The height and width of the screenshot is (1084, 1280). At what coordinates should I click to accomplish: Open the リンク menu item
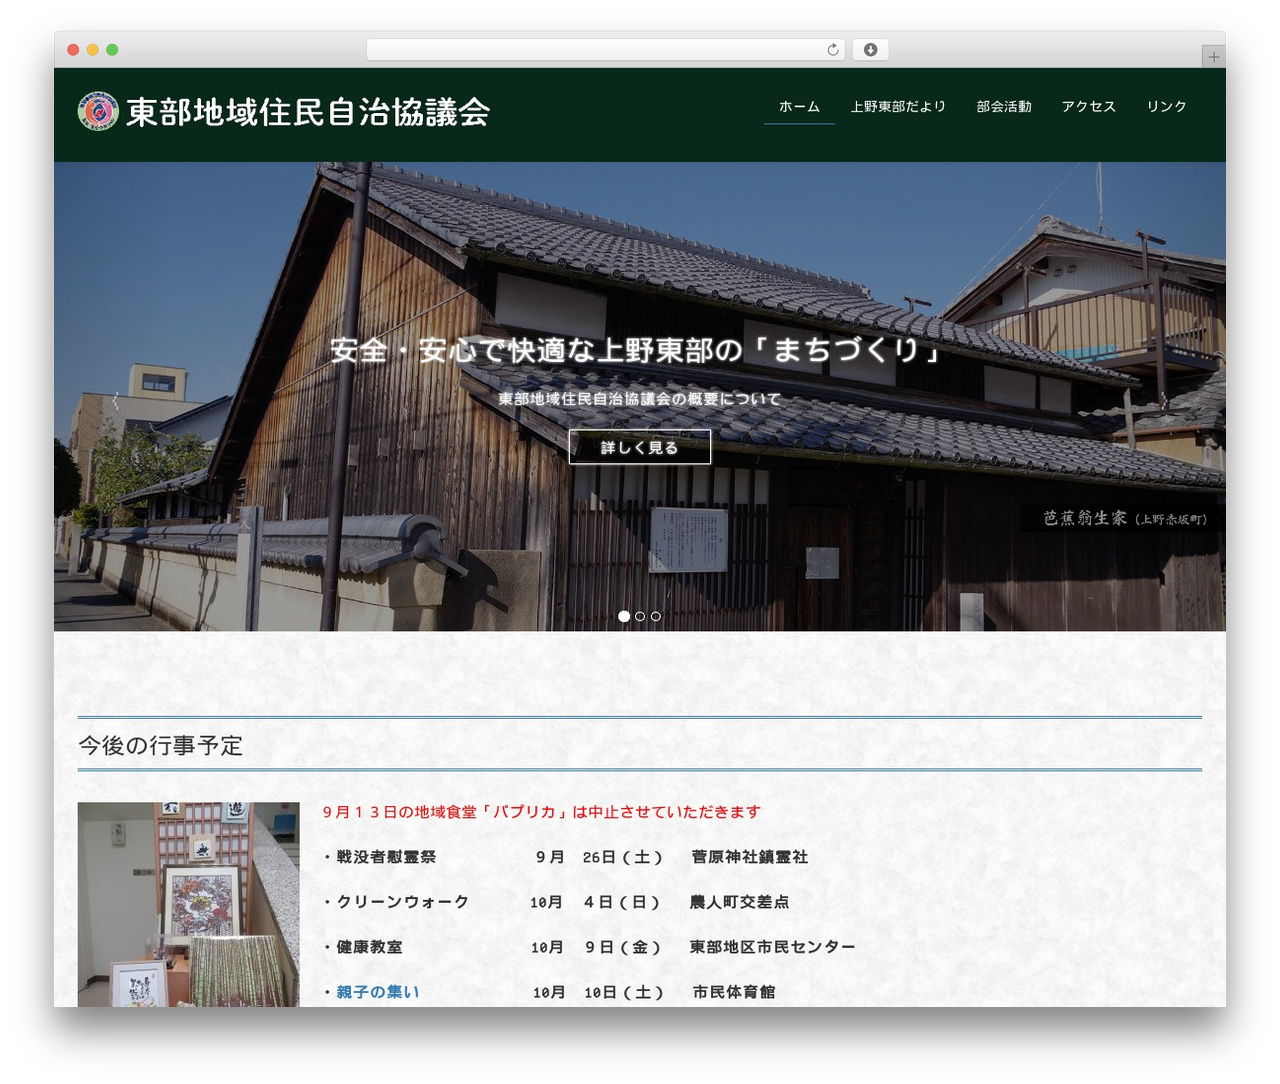coord(1166,106)
